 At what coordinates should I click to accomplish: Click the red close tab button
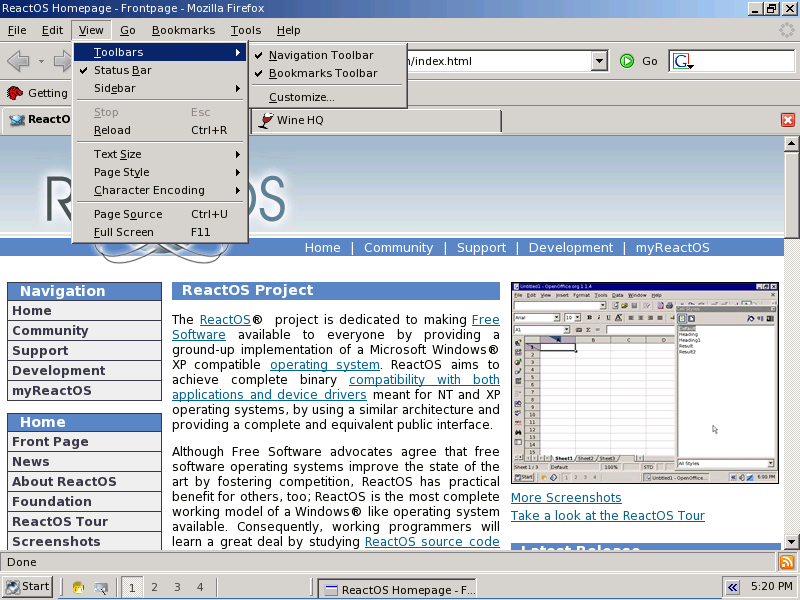788,120
